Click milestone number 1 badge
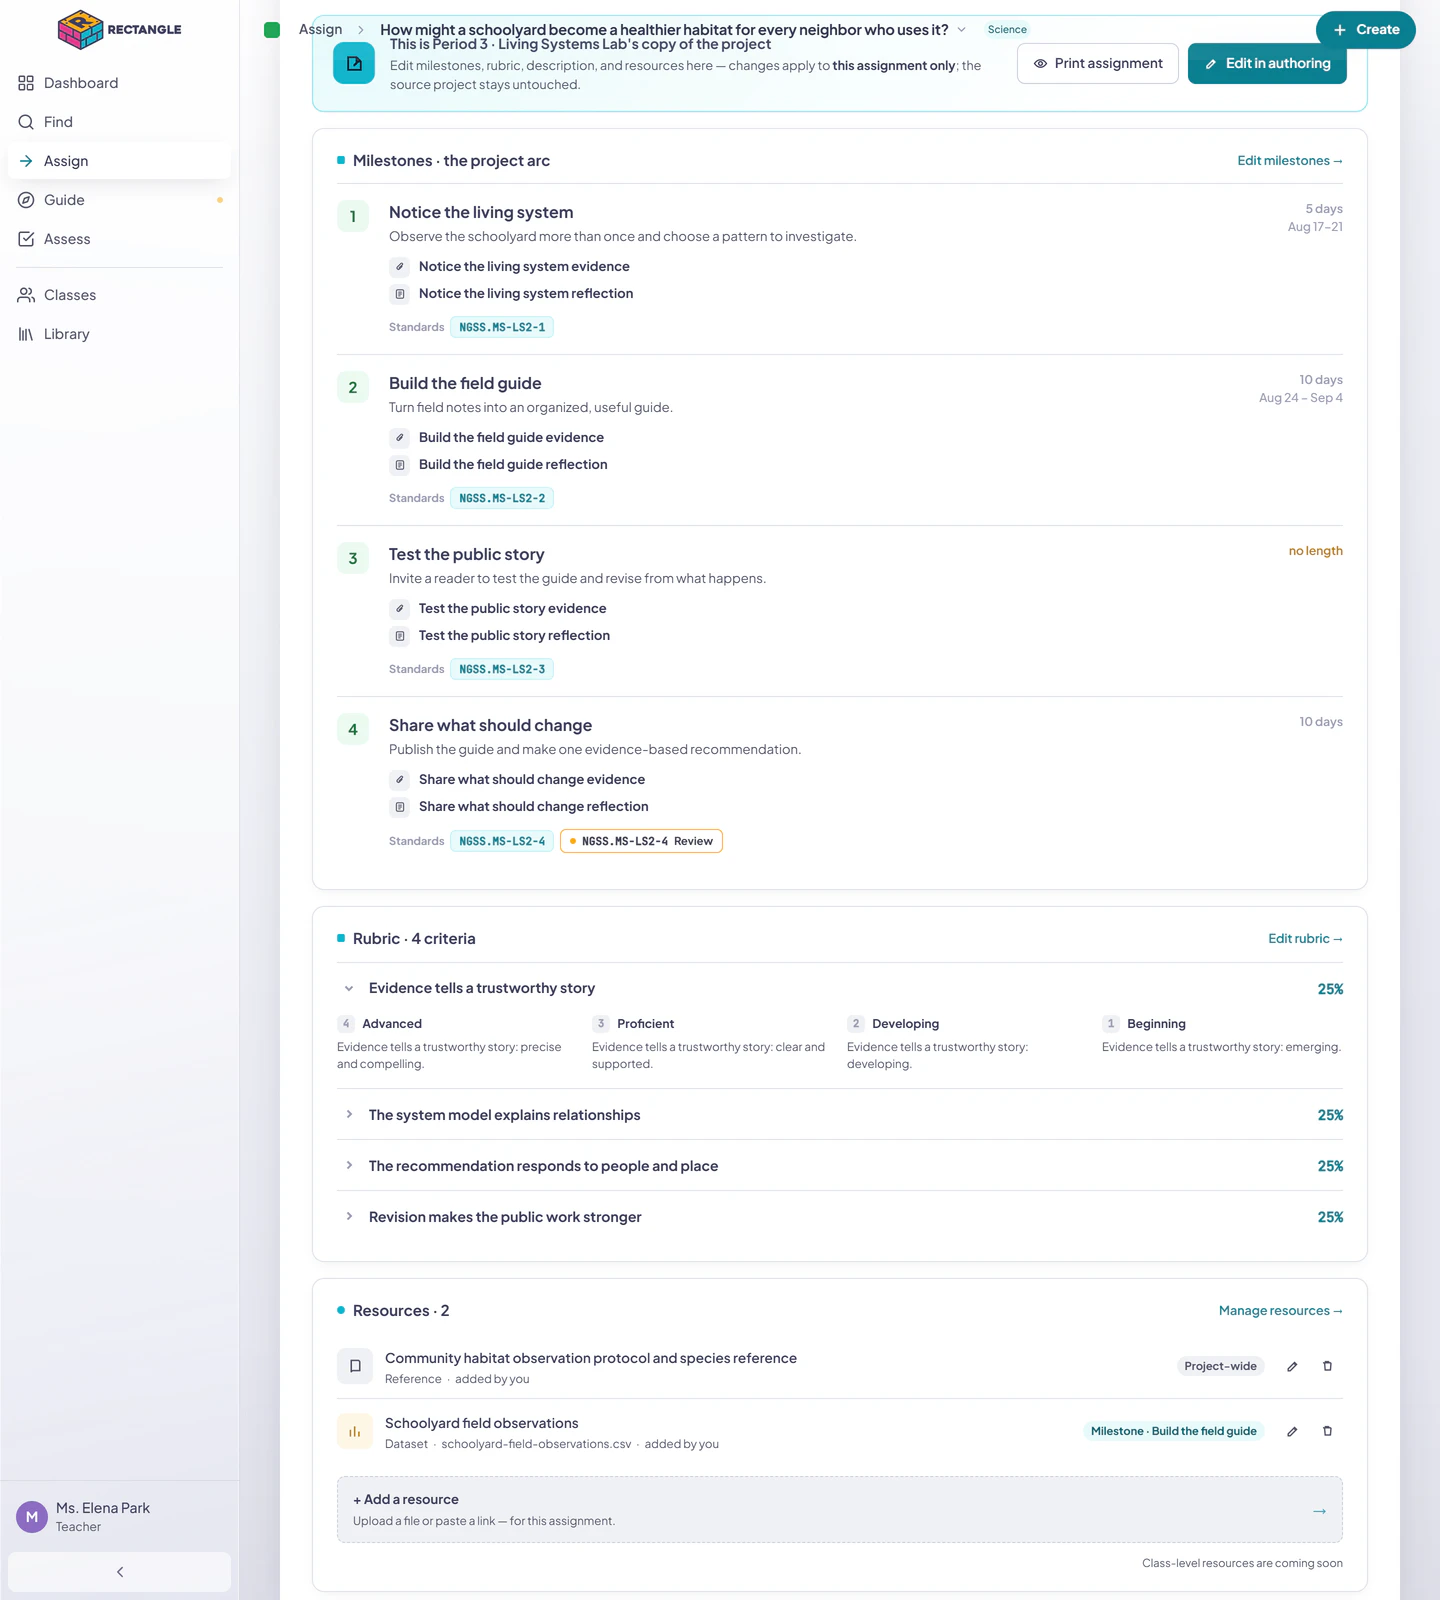1440x1600 pixels. (x=353, y=217)
